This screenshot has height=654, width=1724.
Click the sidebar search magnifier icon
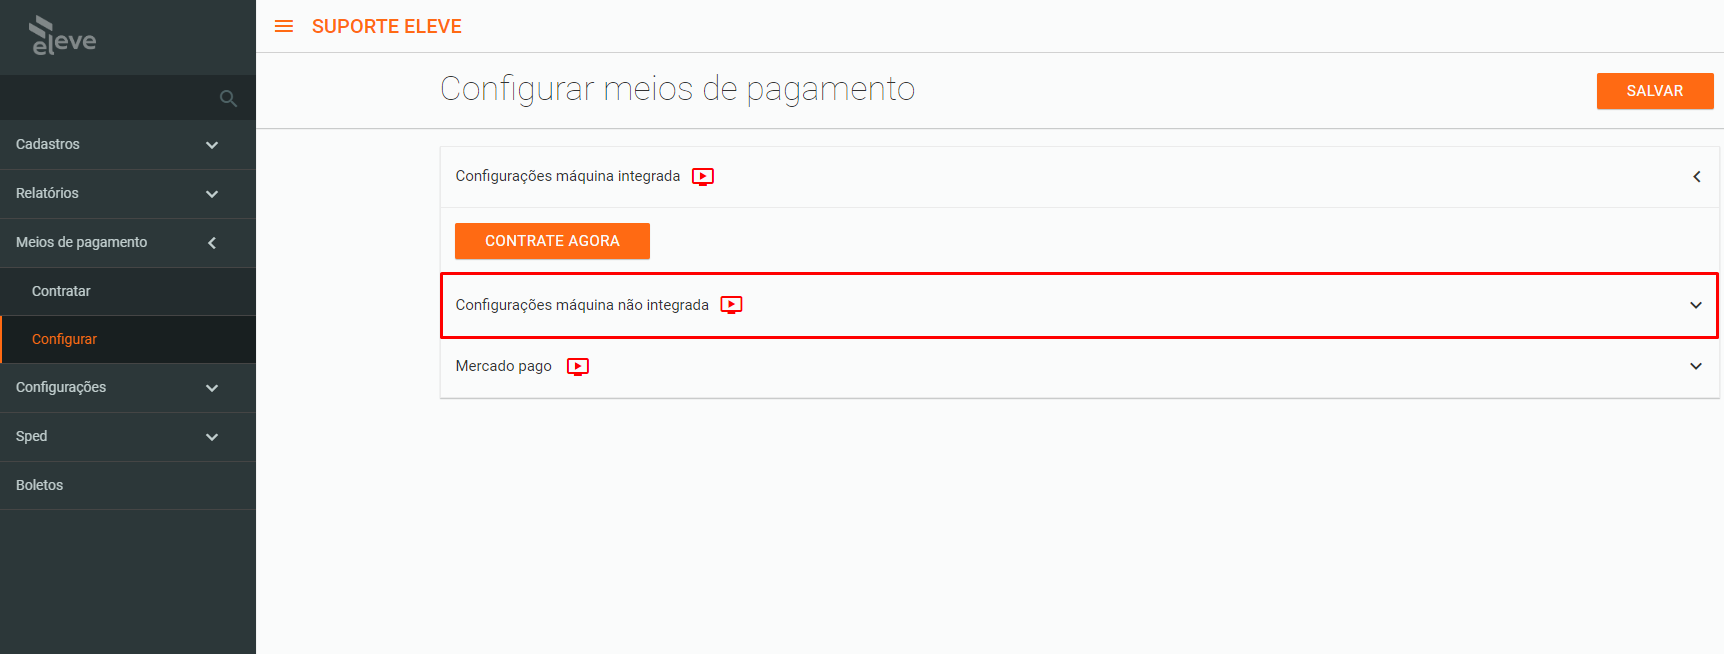[228, 98]
